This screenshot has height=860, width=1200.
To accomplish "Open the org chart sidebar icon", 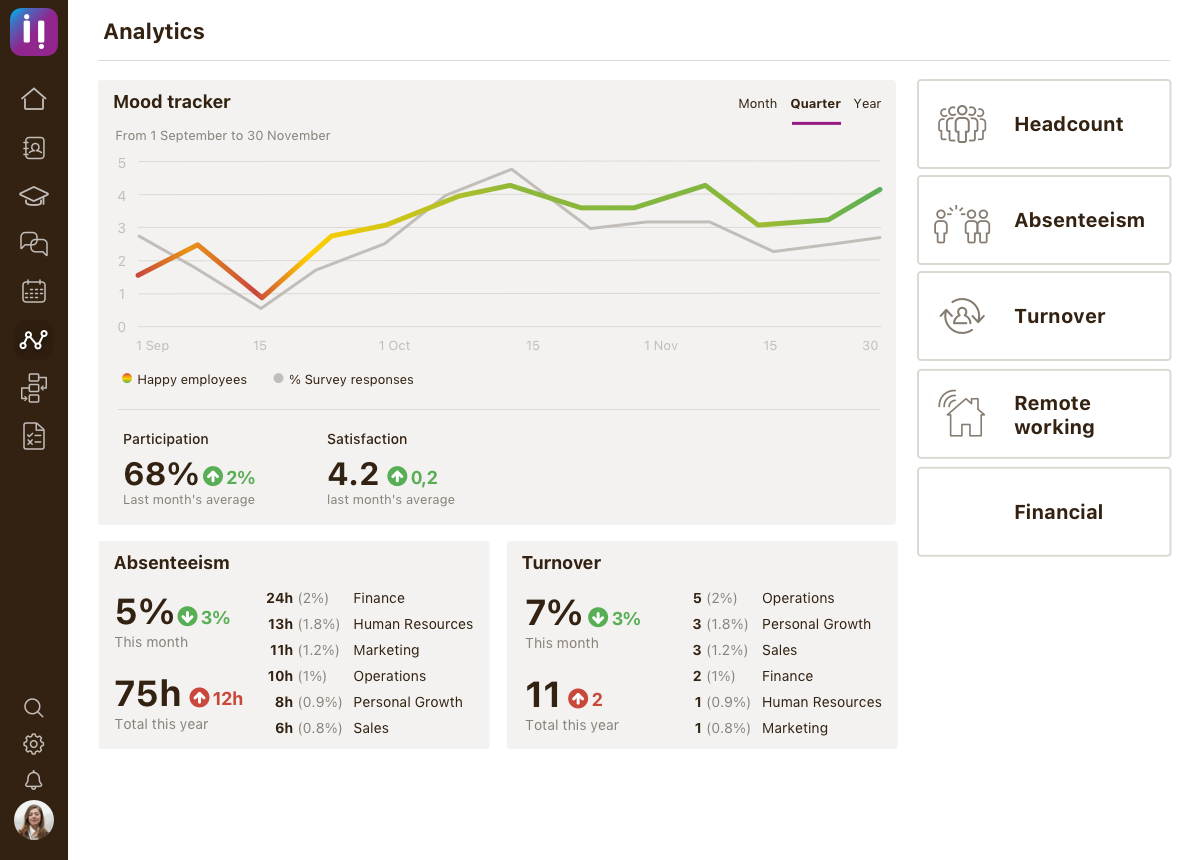I will [34, 387].
